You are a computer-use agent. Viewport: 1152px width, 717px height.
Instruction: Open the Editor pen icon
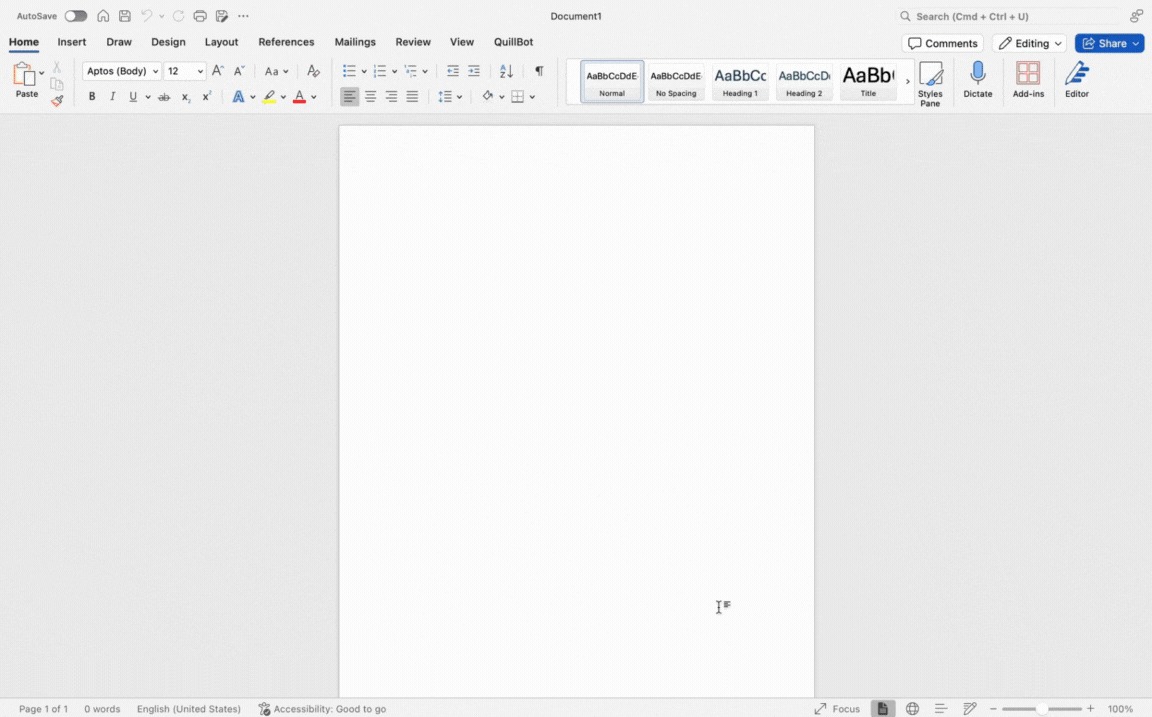(1076, 79)
